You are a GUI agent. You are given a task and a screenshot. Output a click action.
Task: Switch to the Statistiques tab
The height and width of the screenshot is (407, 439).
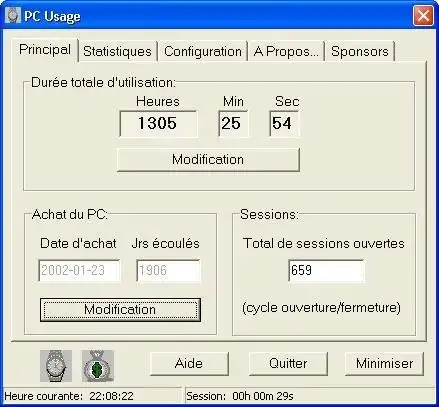pos(117,51)
